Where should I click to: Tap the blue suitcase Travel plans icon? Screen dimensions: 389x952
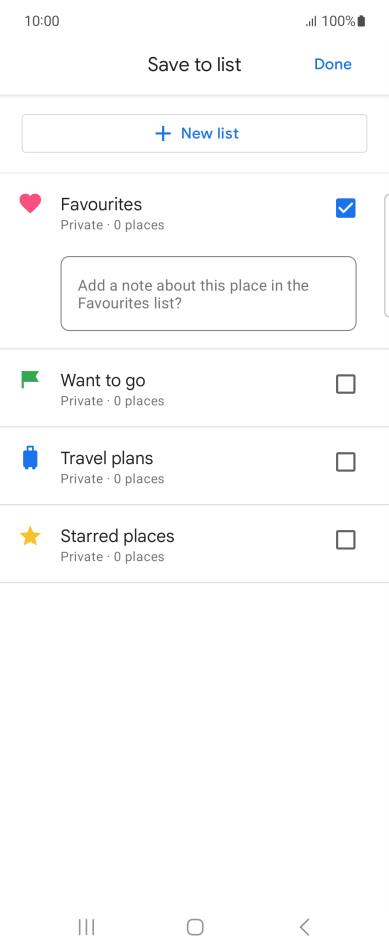pos(30,458)
